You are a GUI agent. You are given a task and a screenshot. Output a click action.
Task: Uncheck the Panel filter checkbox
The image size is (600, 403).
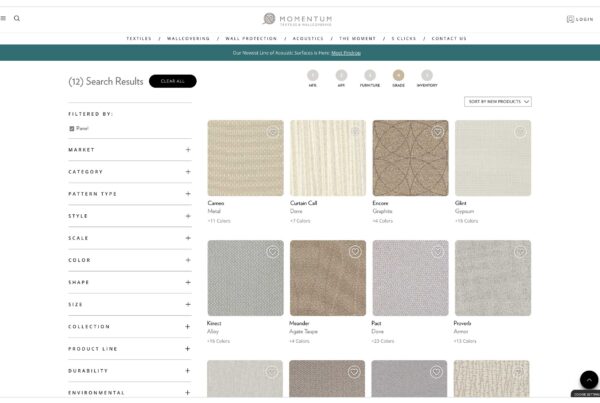[x=72, y=128]
